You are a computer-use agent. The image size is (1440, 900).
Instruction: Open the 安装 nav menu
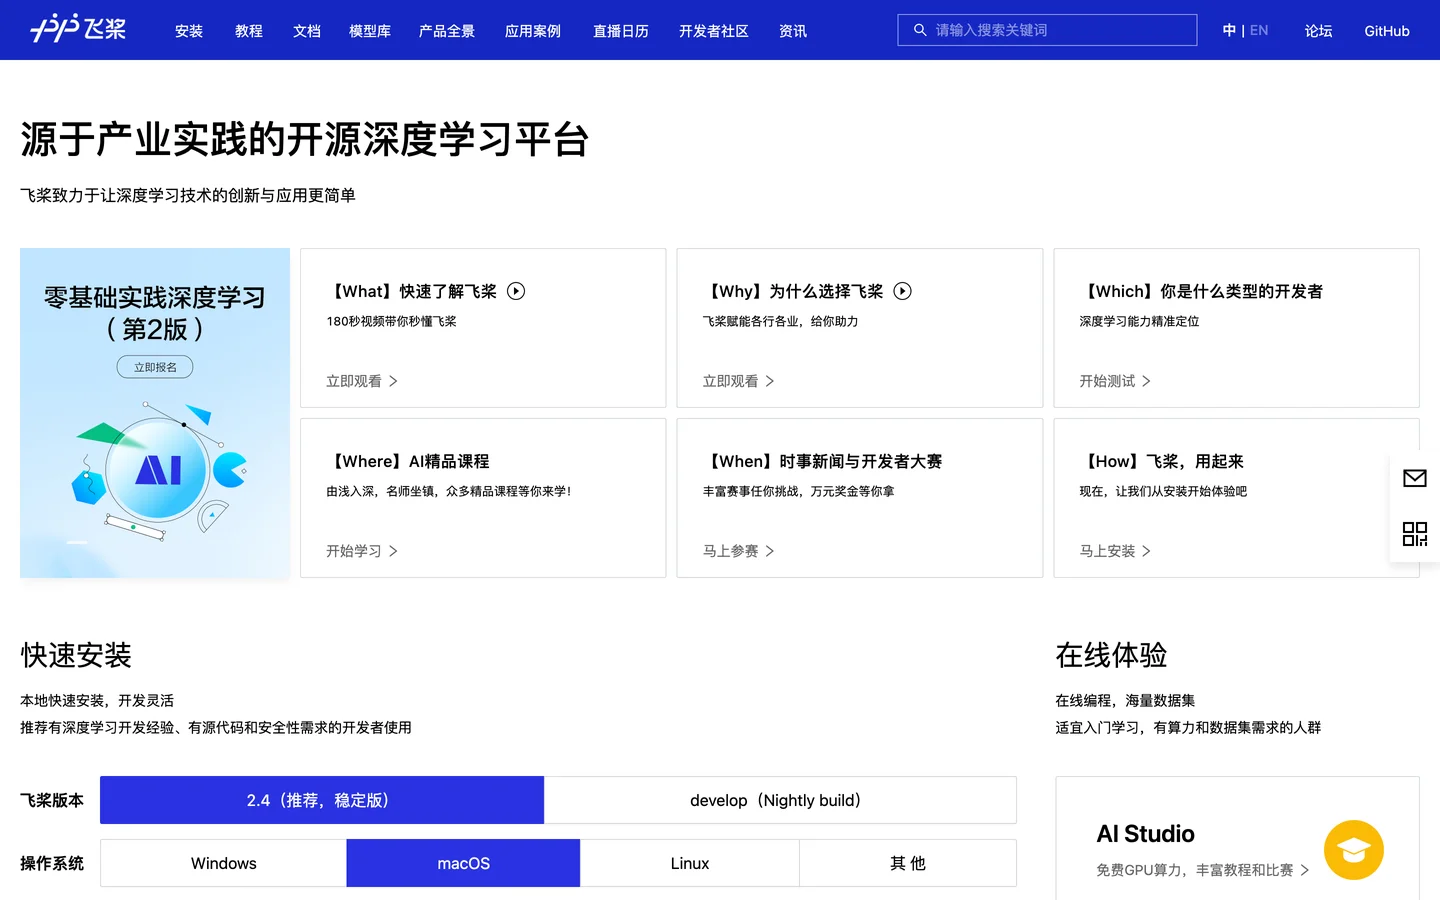tap(189, 31)
